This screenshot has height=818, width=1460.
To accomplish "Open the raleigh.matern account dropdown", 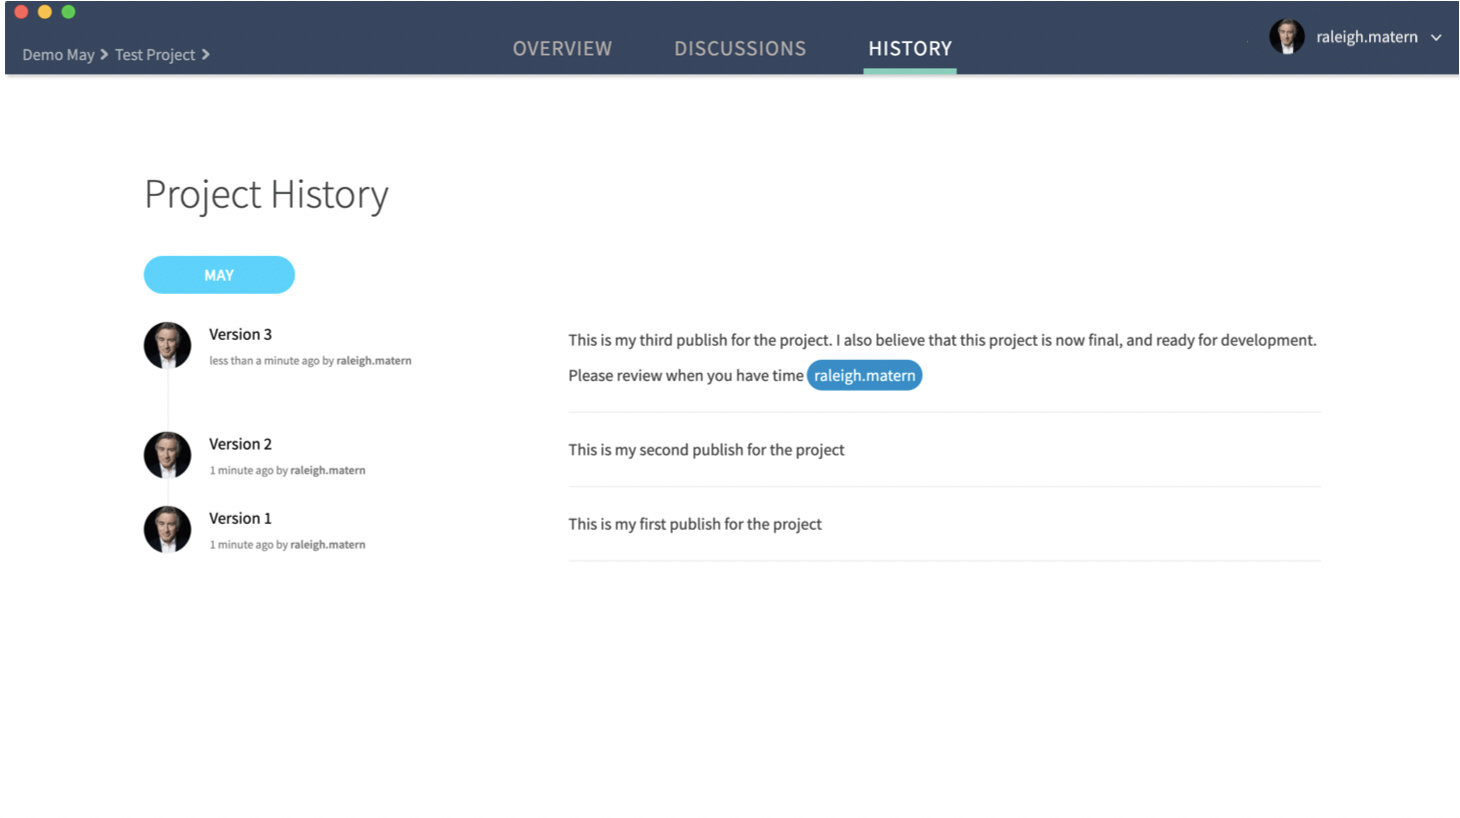I will tap(1437, 37).
